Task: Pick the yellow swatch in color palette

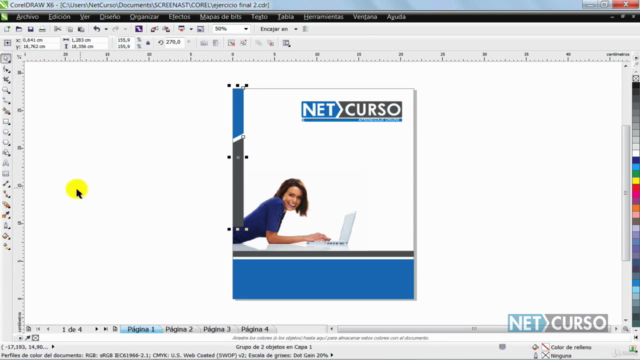Action: [x=636, y=181]
